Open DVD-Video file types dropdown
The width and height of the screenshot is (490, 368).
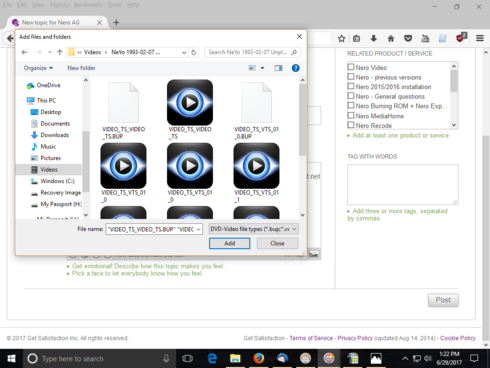(x=253, y=229)
